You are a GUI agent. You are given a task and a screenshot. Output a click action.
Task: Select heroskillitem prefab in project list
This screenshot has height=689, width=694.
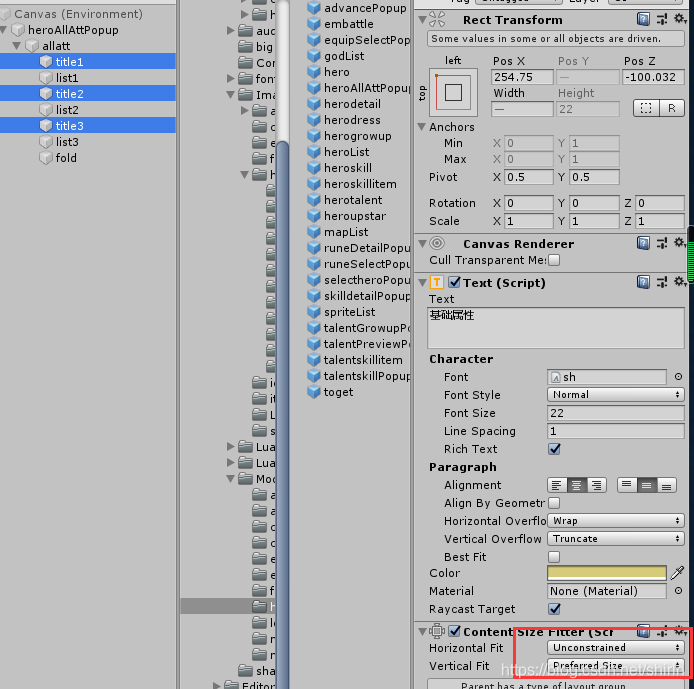tap(352, 184)
